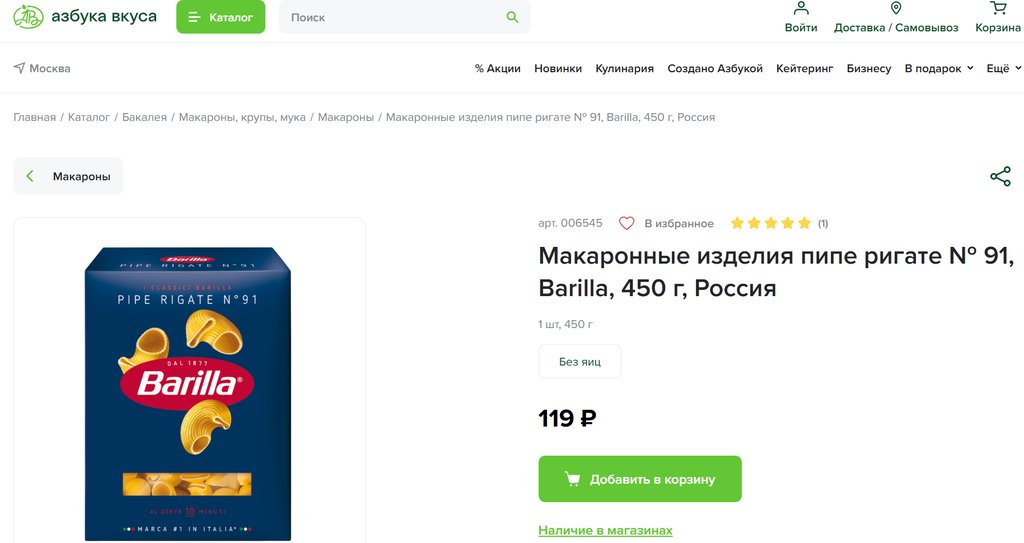Screen dimensions: 1024x543
Task: Click the share icon
Action: pos(1000,177)
